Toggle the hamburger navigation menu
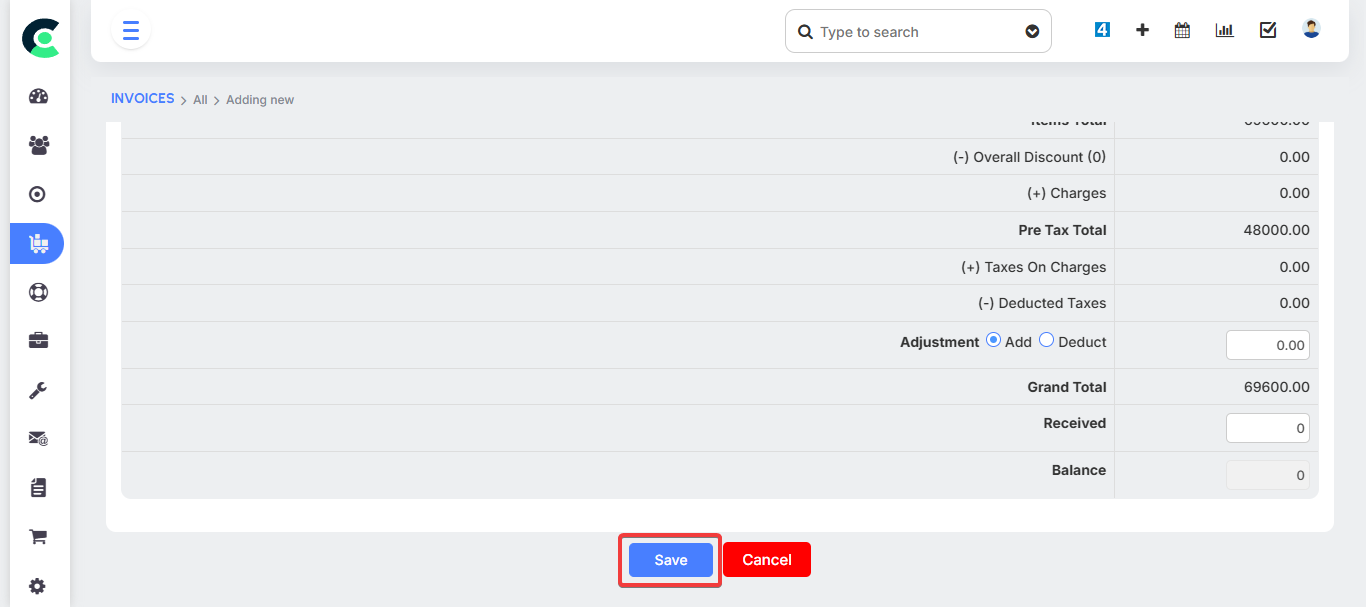This screenshot has height=607, width=1366. pos(130,30)
